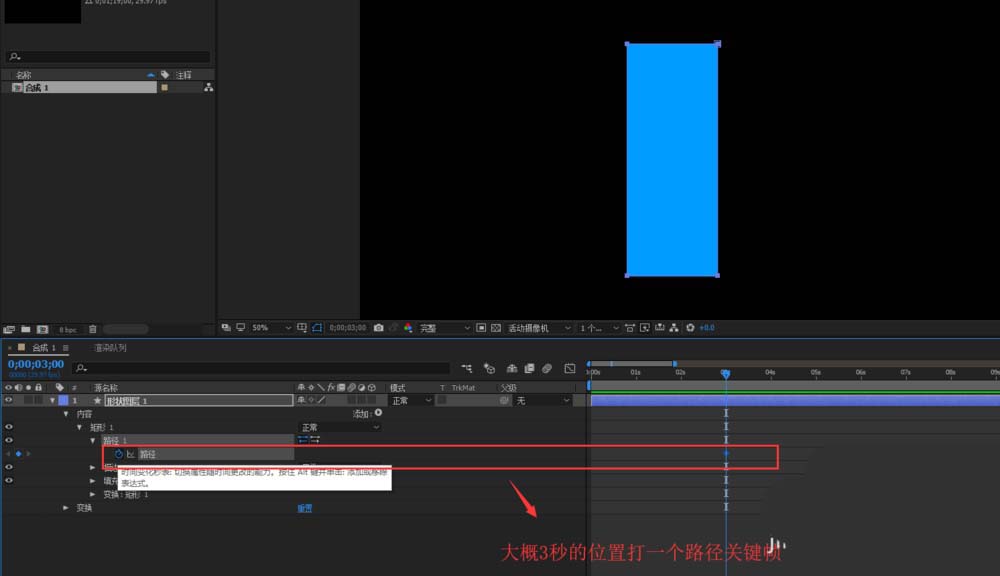Click always preview this view icon

pyautogui.click(x=226, y=328)
